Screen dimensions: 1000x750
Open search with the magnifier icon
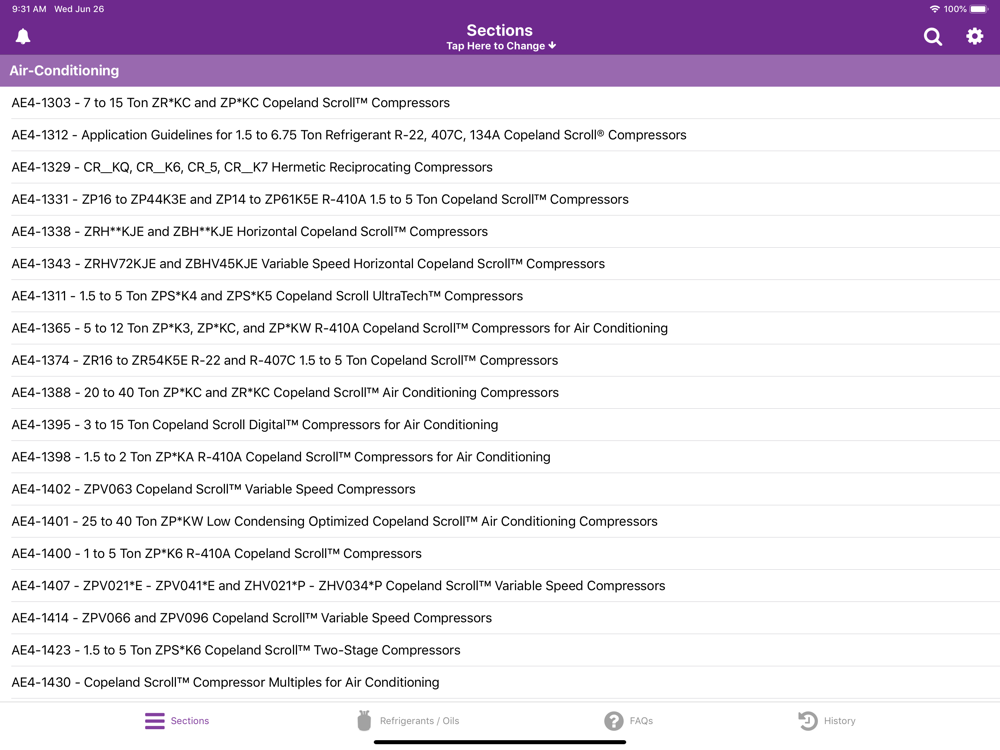pyautogui.click(x=932, y=36)
